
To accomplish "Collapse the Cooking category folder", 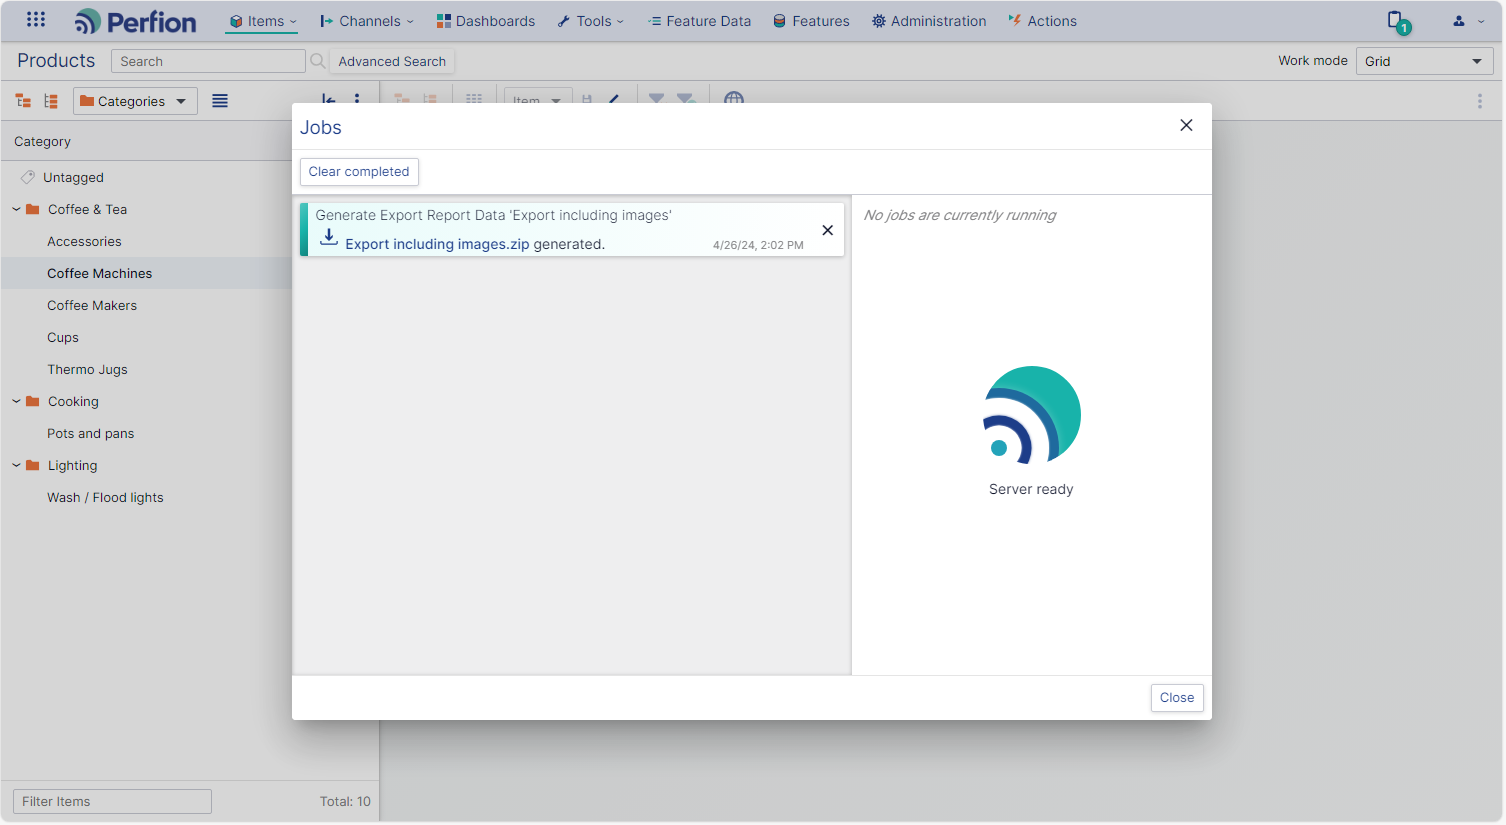I will pyautogui.click(x=16, y=401).
